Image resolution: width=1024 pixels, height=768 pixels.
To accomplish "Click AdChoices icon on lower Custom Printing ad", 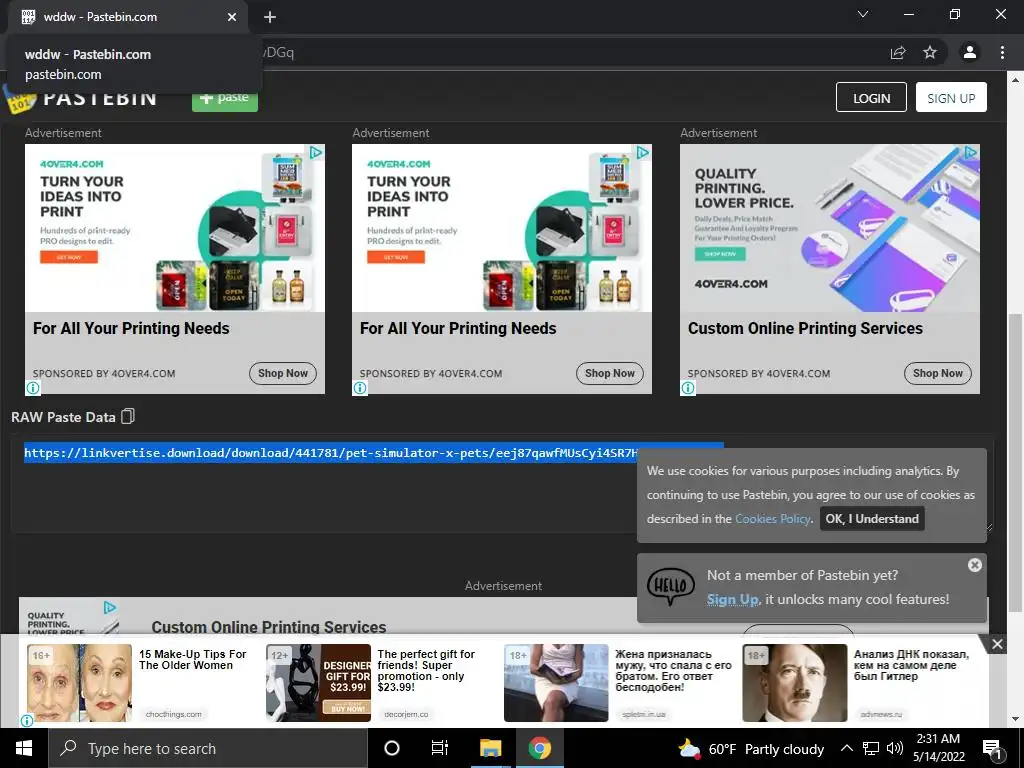I will click(x=110, y=608).
